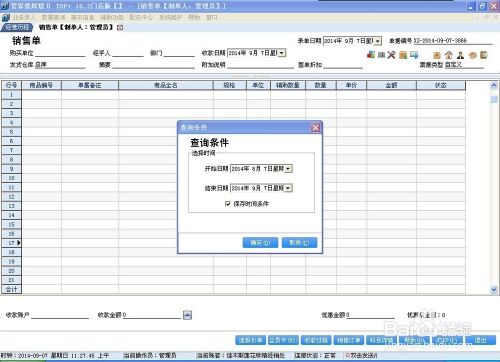The height and width of the screenshot is (362, 500).
Task: Close the 查询条件 dialog
Action: (315, 127)
